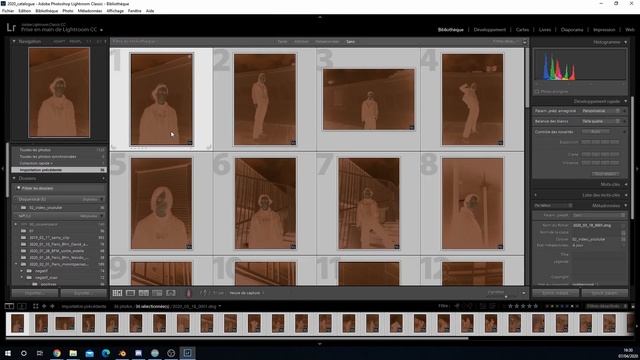Open Chrome from the Windows taskbar

pyautogui.click(x=57, y=353)
